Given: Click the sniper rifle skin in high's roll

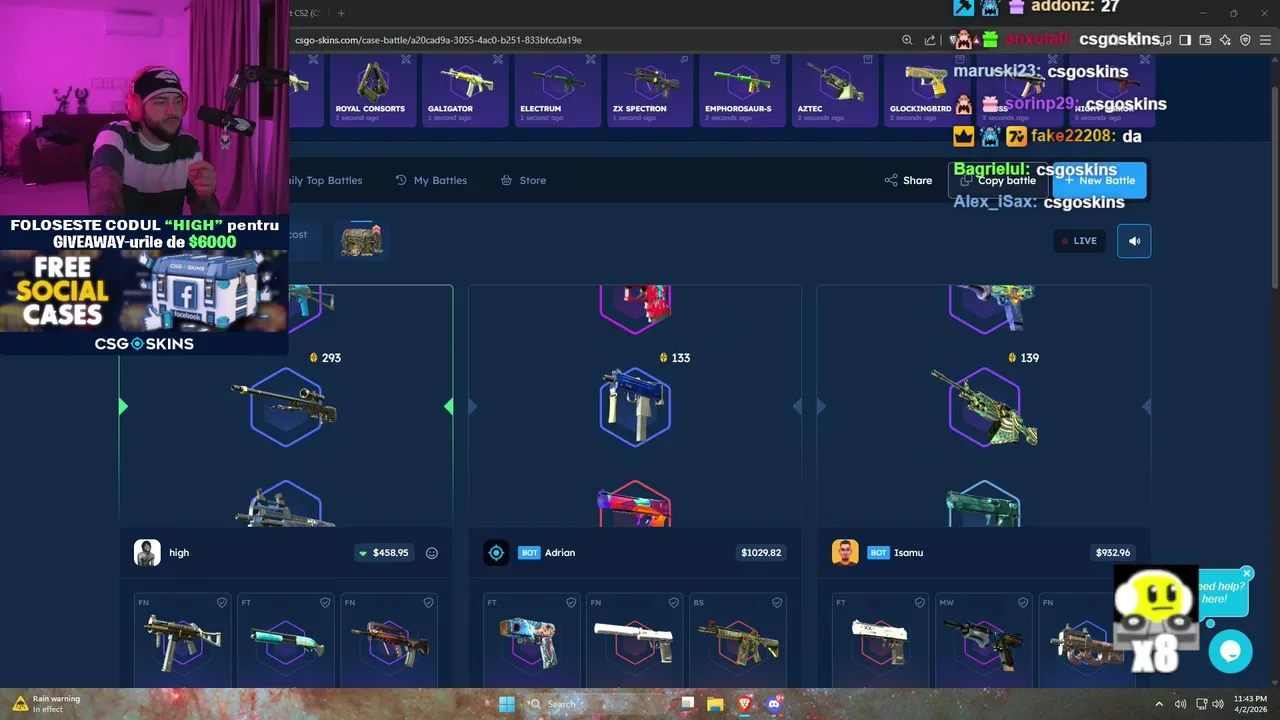Looking at the screenshot, I should tap(286, 405).
